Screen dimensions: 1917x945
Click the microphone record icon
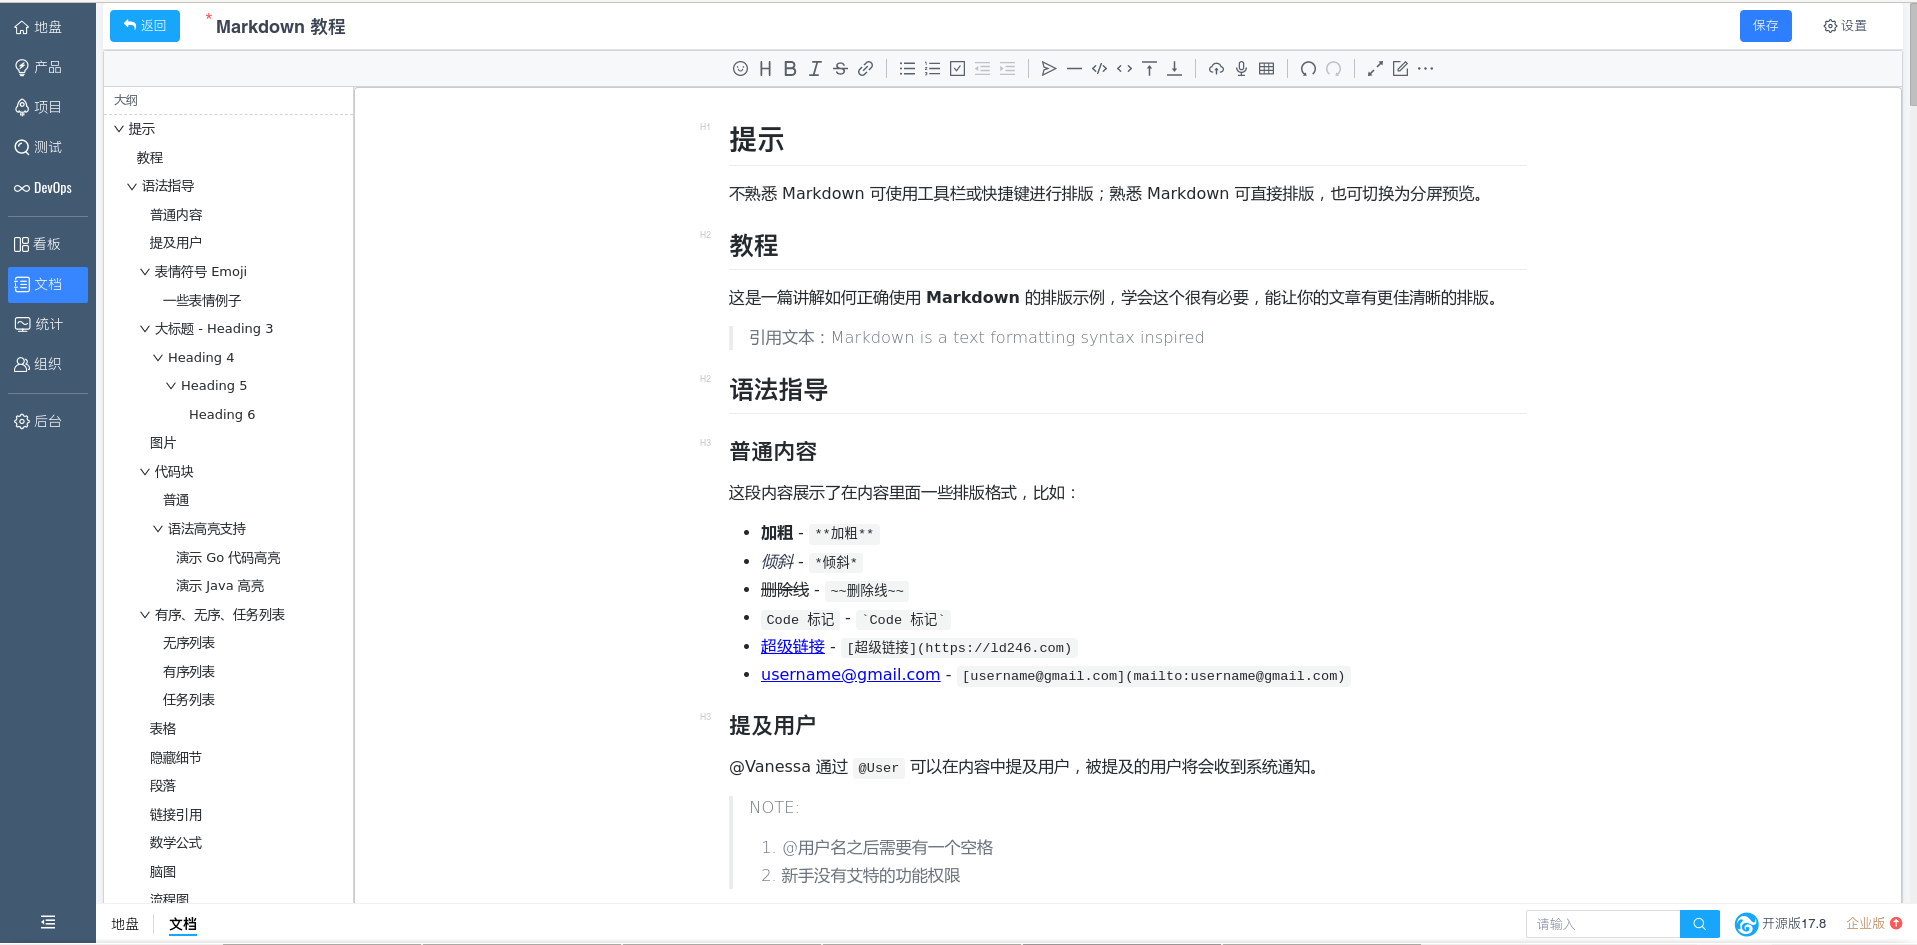pos(1241,69)
